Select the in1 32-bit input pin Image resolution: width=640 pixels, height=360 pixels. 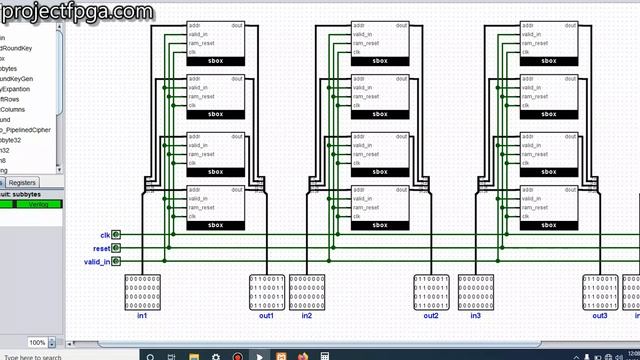(x=142, y=292)
